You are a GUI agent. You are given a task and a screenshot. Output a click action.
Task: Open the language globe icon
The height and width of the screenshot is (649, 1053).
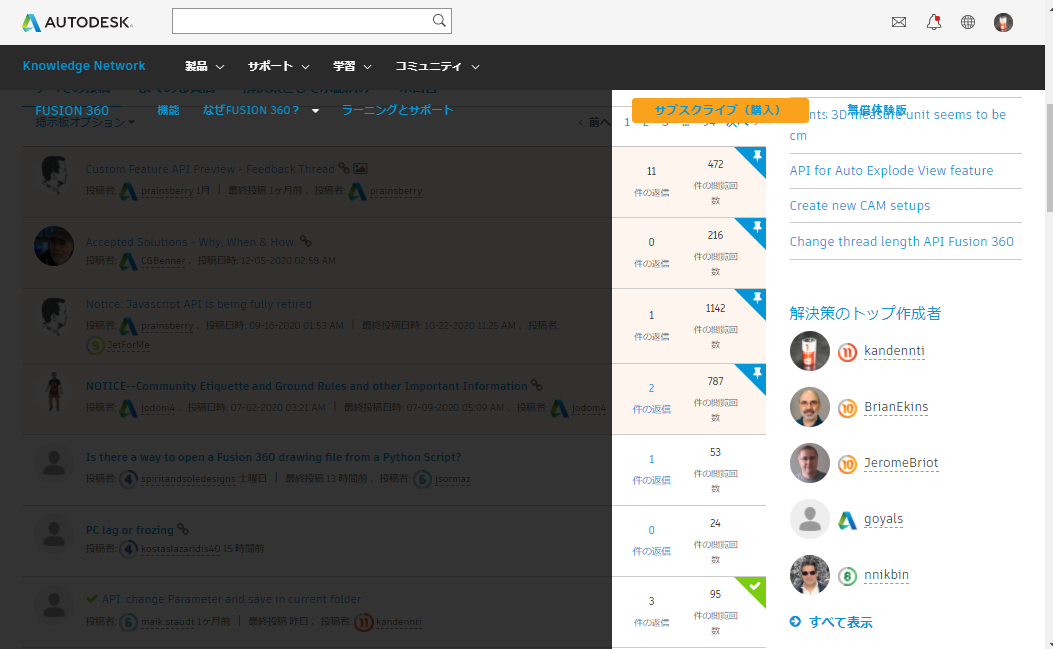[968, 22]
